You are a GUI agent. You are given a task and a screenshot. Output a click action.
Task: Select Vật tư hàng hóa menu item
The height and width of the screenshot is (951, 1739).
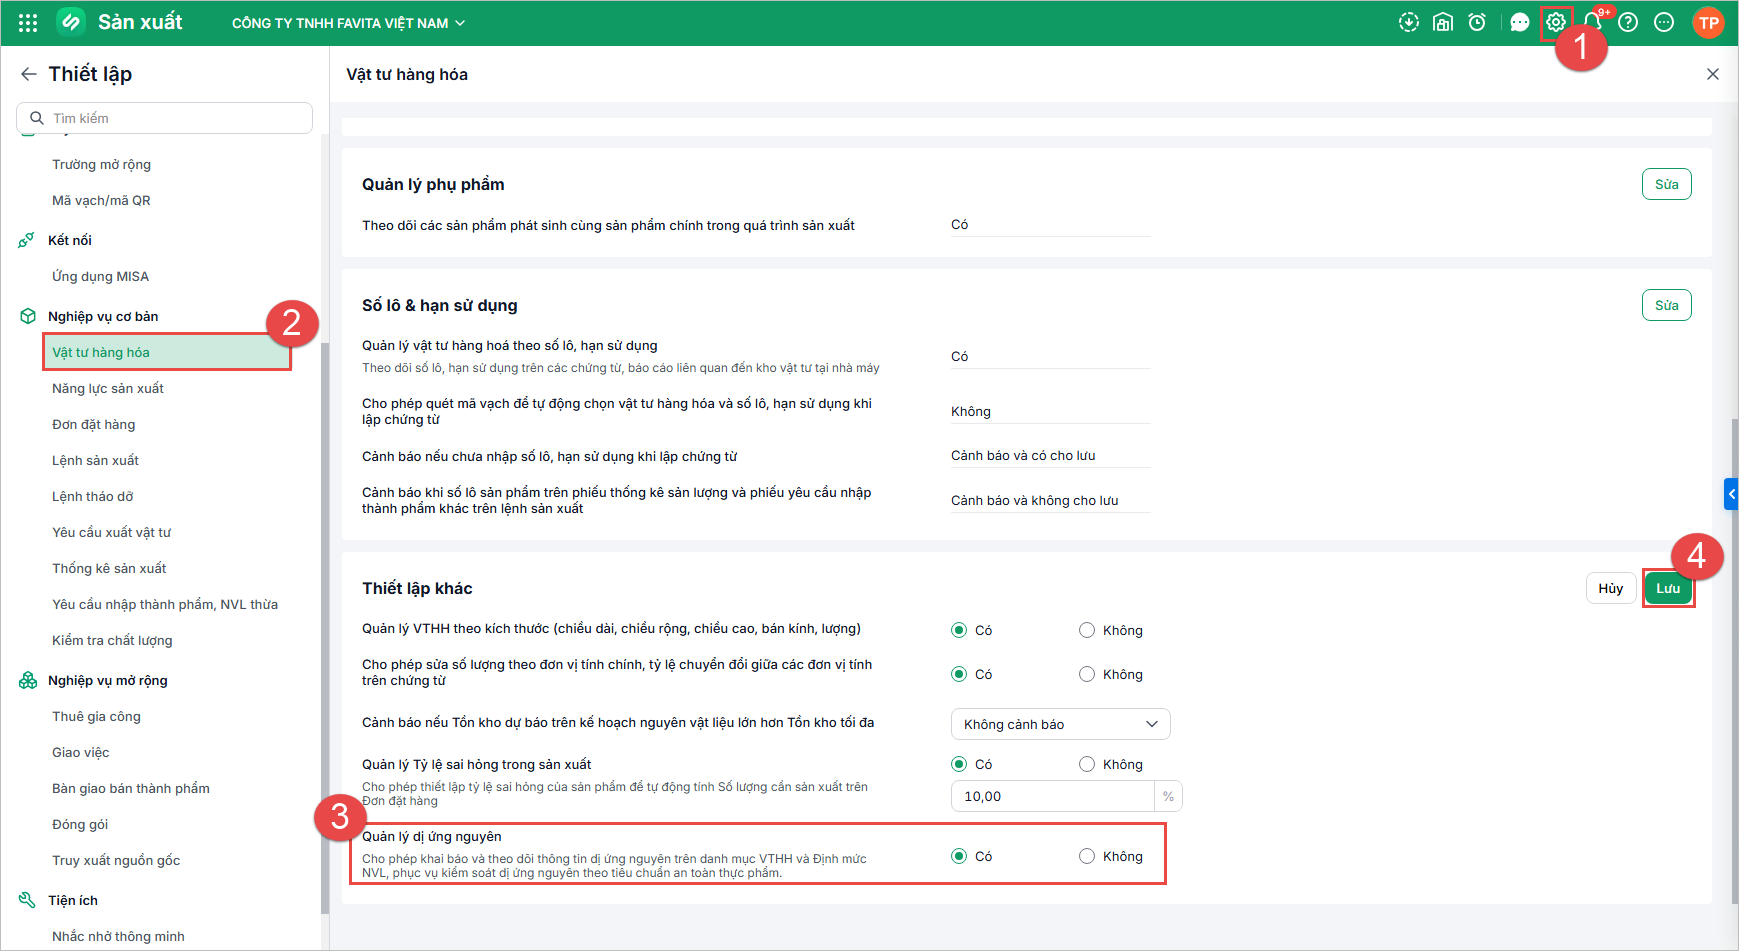[167, 352]
